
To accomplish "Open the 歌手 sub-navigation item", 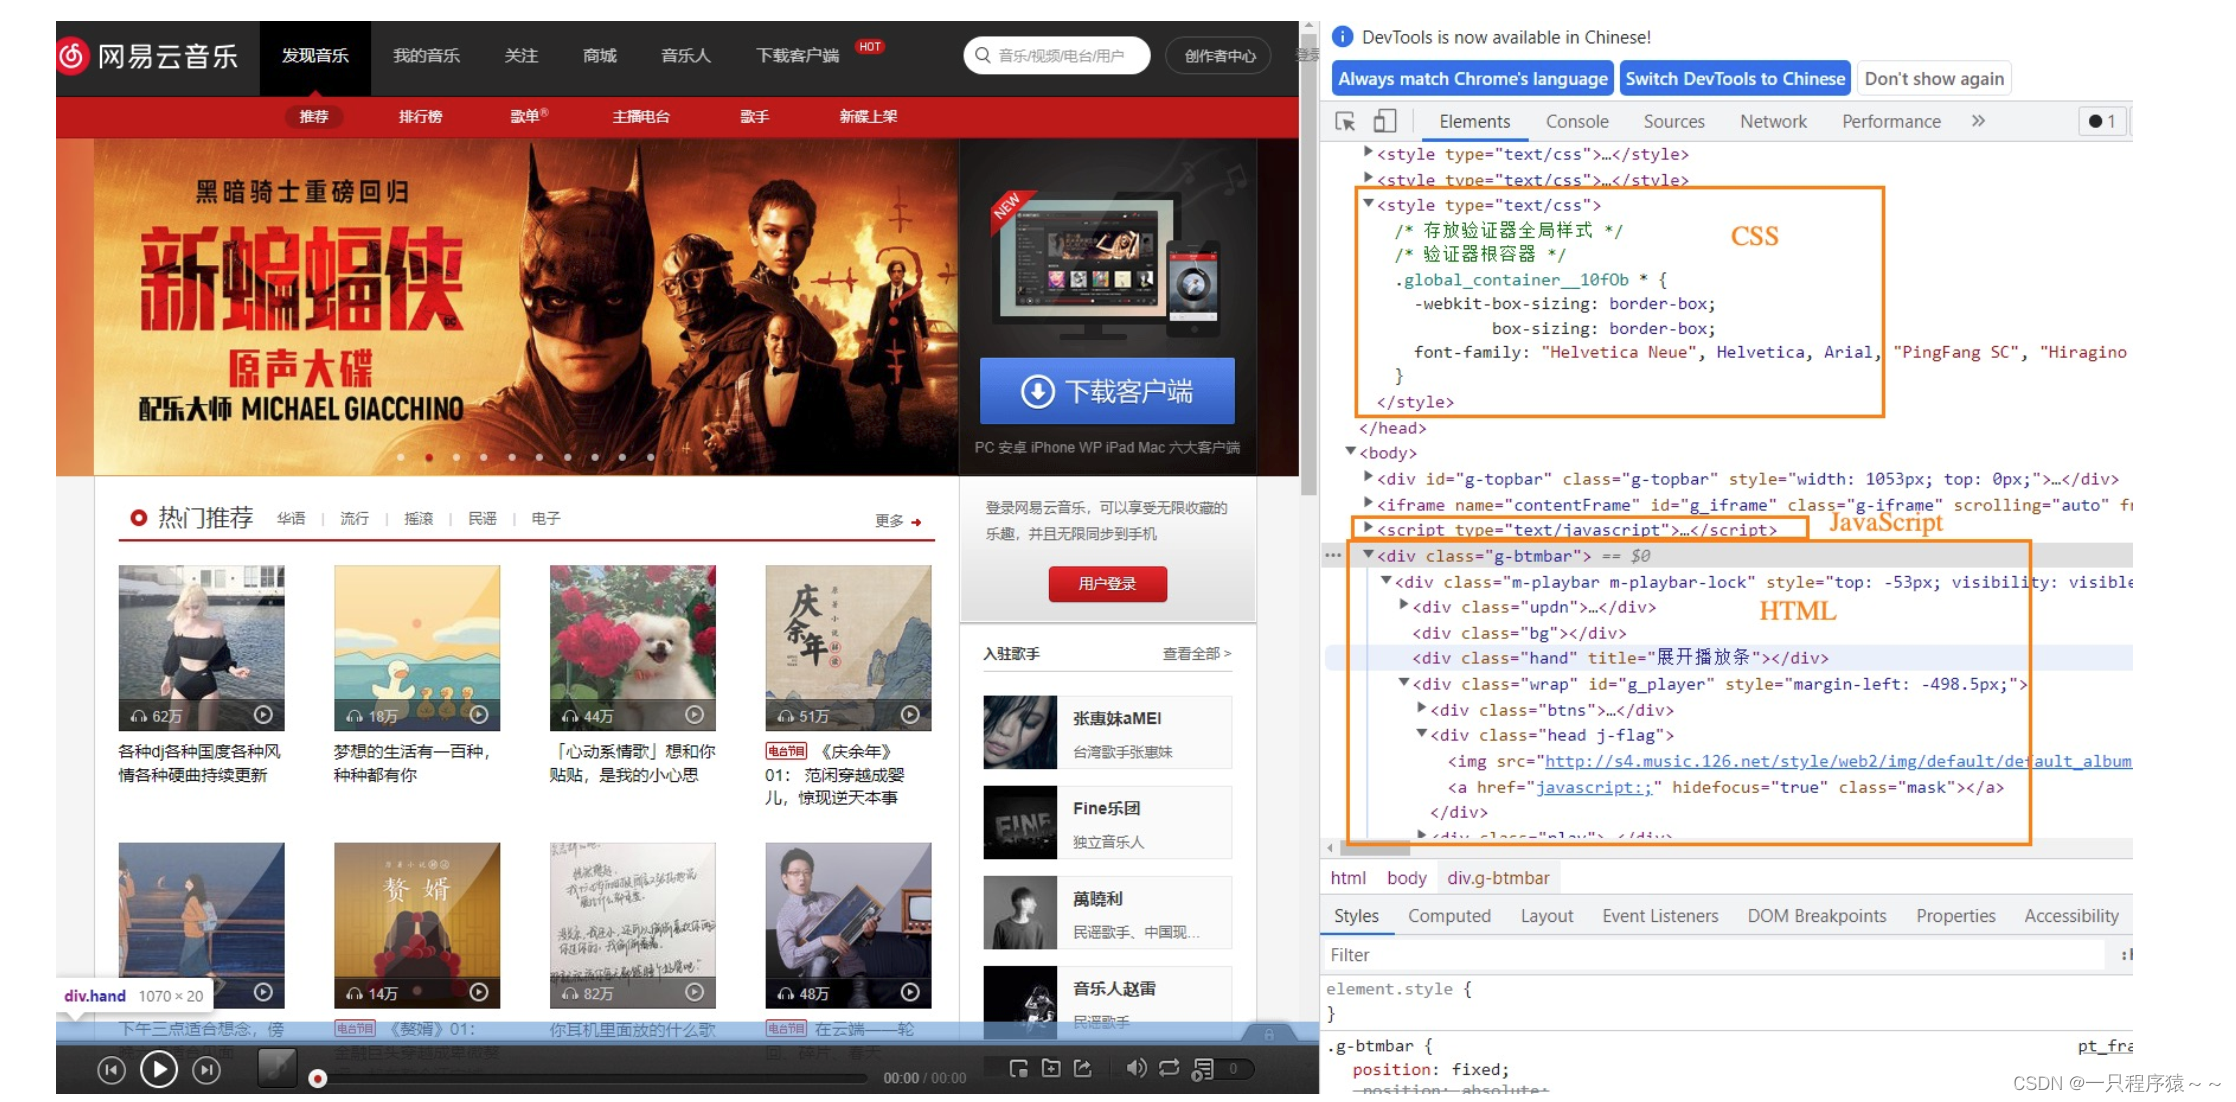I will 754,117.
